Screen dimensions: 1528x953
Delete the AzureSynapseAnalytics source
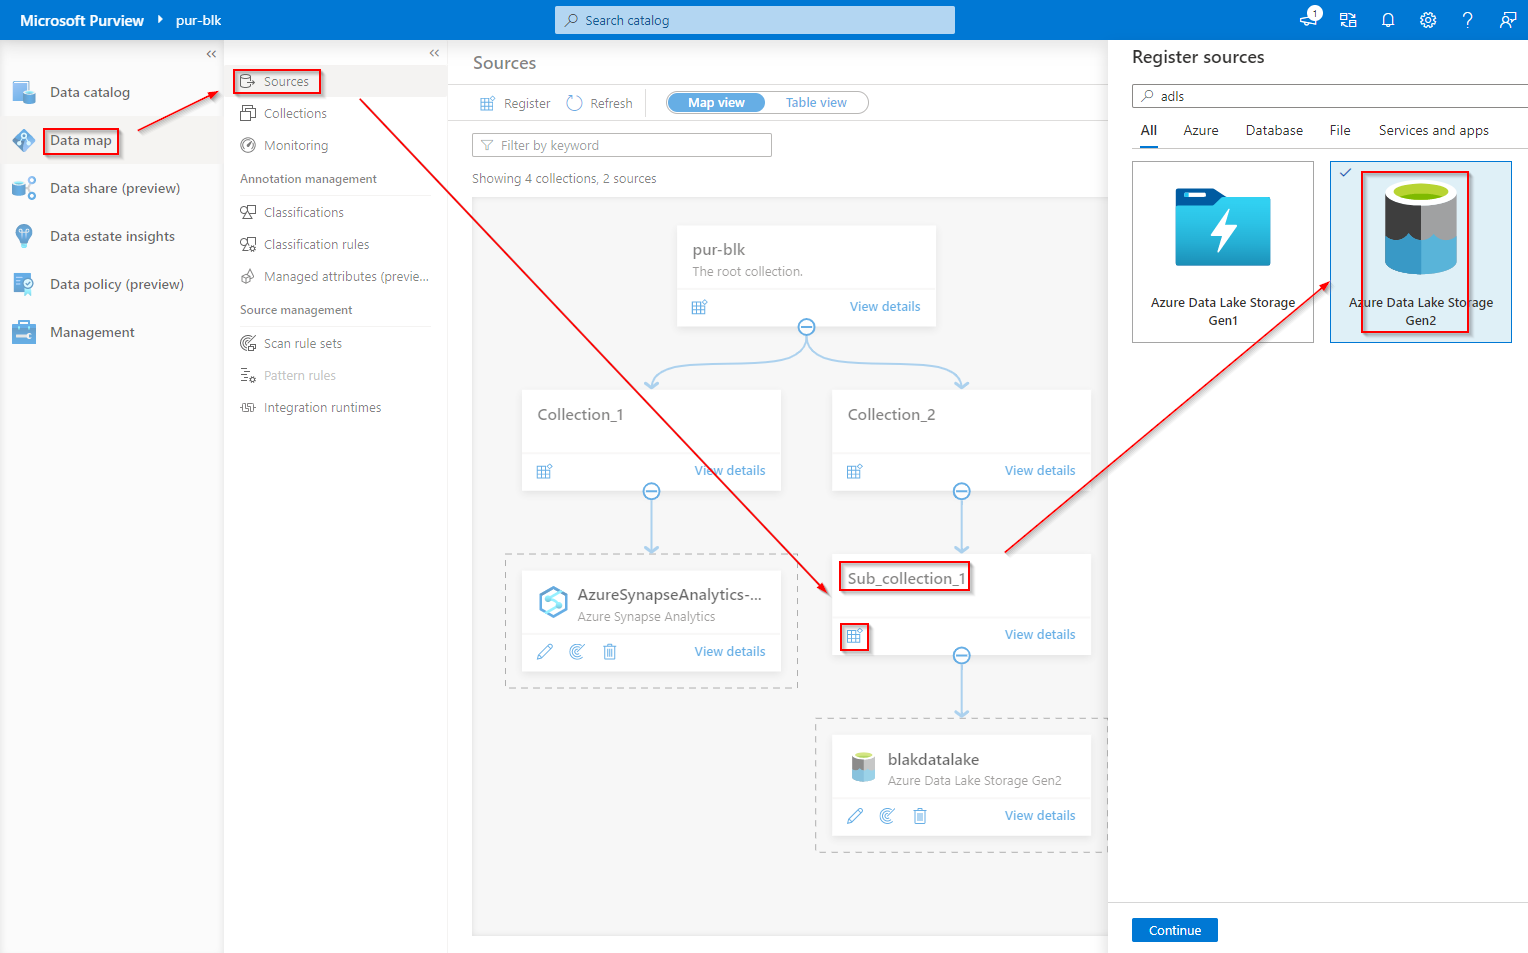tap(610, 652)
